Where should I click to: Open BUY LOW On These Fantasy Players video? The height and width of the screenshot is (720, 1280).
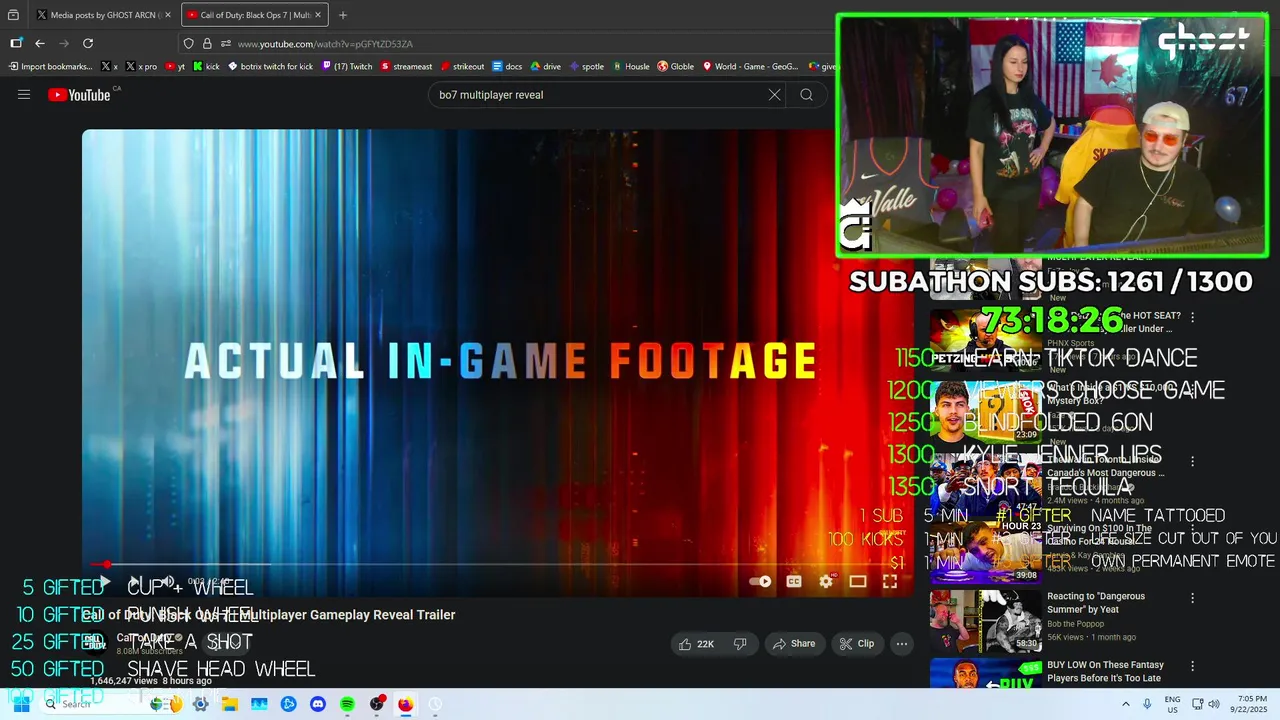1106,671
